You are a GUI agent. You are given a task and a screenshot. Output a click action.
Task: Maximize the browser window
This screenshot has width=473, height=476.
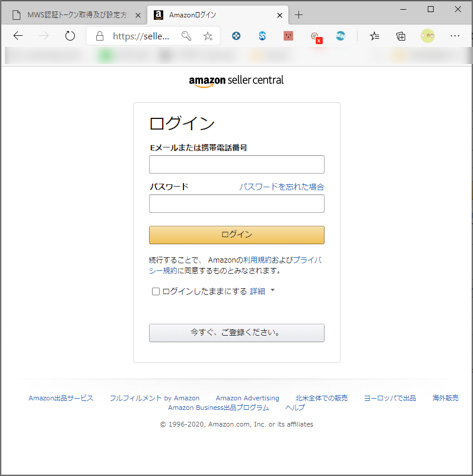point(431,9)
